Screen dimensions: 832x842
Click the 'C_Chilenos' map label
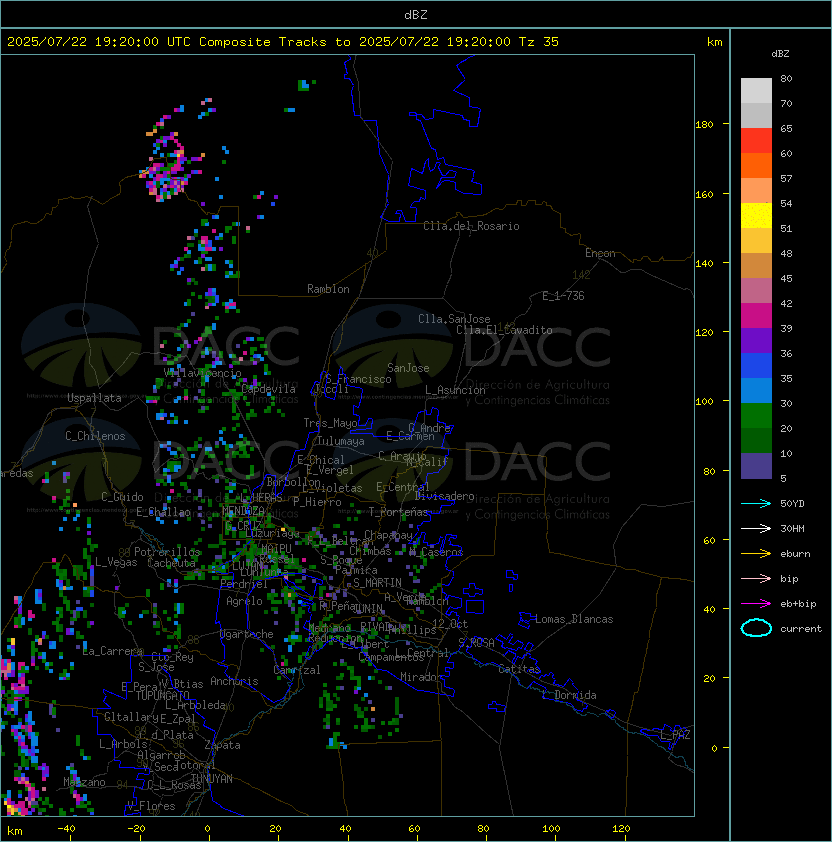pyautogui.click(x=95, y=436)
